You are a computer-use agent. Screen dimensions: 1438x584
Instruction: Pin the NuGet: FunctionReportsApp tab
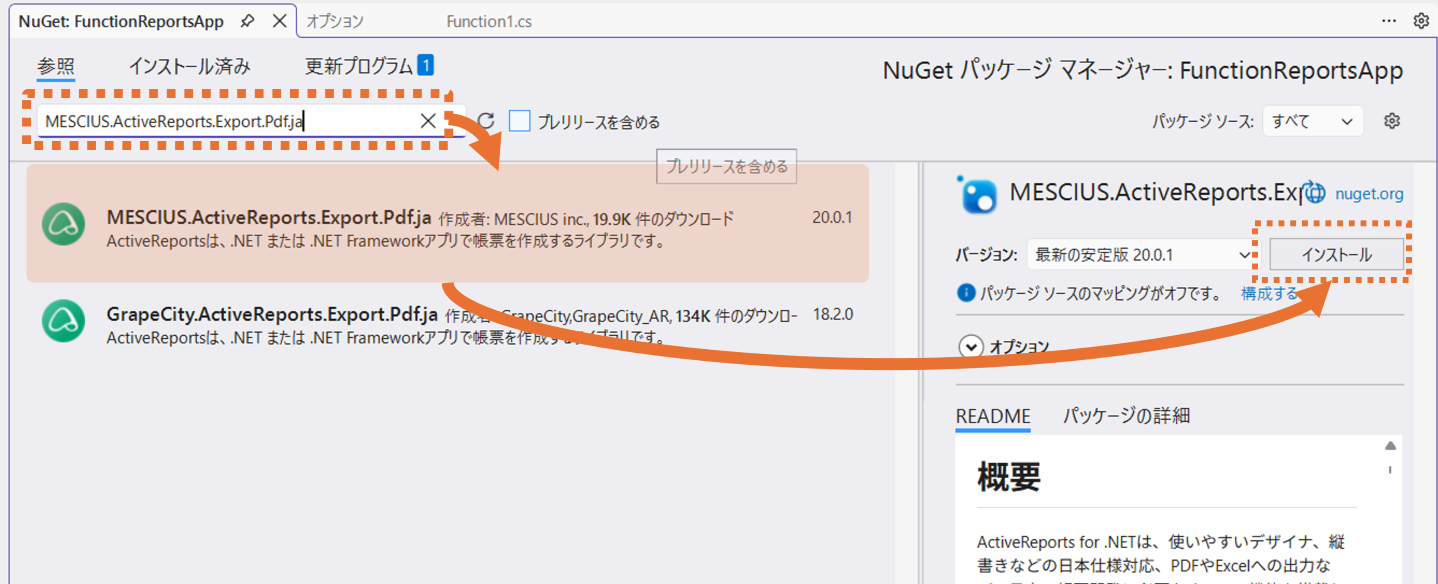[248, 21]
